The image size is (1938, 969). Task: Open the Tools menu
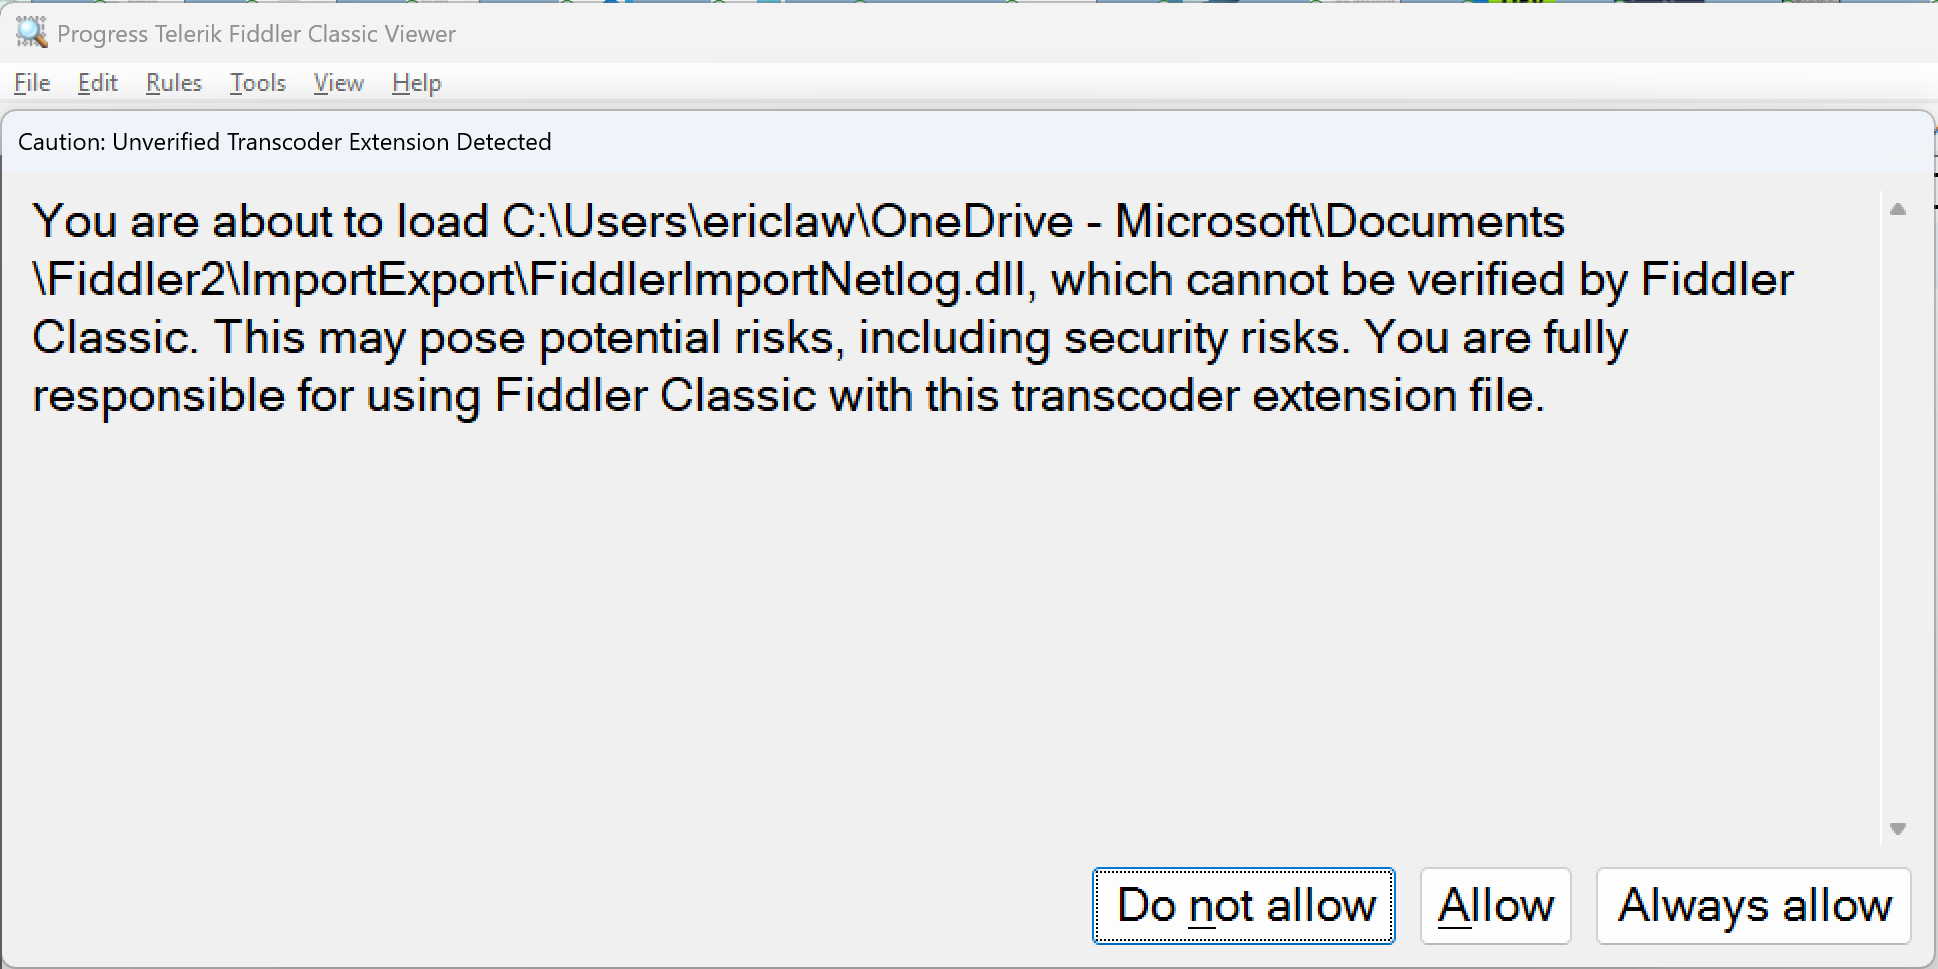pos(258,83)
